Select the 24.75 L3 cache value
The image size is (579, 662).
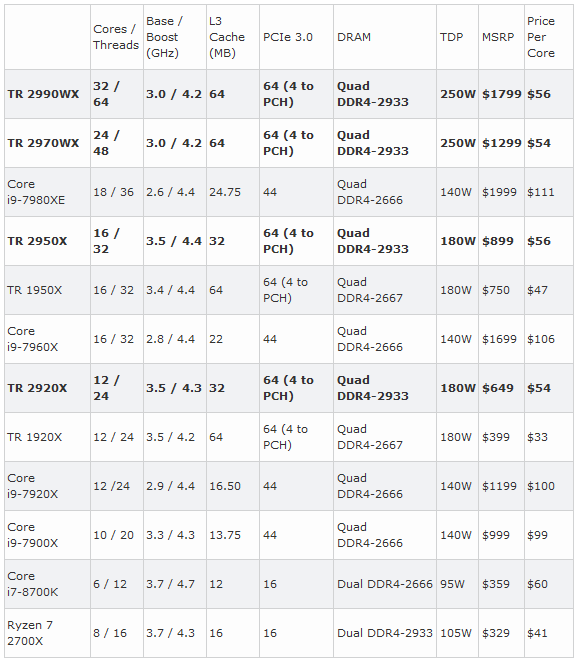pos(225,192)
